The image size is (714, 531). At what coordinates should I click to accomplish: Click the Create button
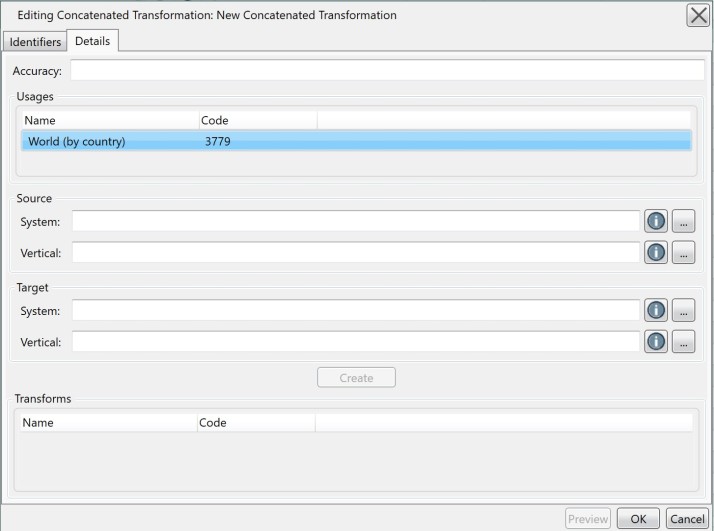[x=356, y=378]
